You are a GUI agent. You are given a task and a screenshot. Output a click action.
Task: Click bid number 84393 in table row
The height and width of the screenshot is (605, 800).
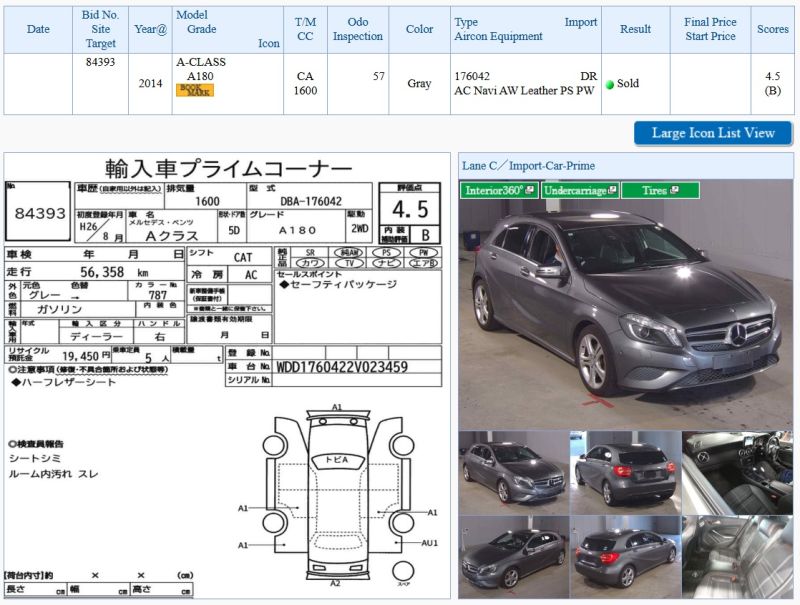coord(101,62)
